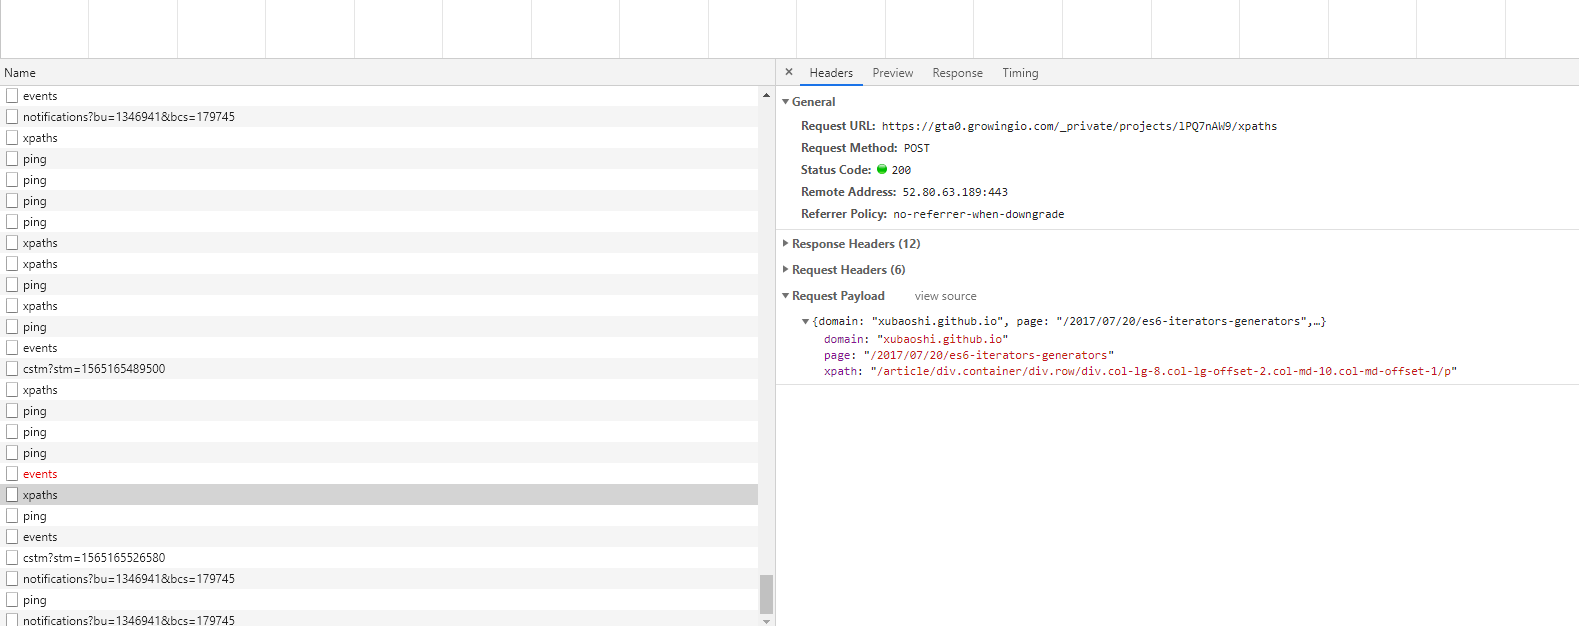Image resolution: width=1579 pixels, height=626 pixels.
Task: Click the Status Code 200 value
Action: [901, 170]
